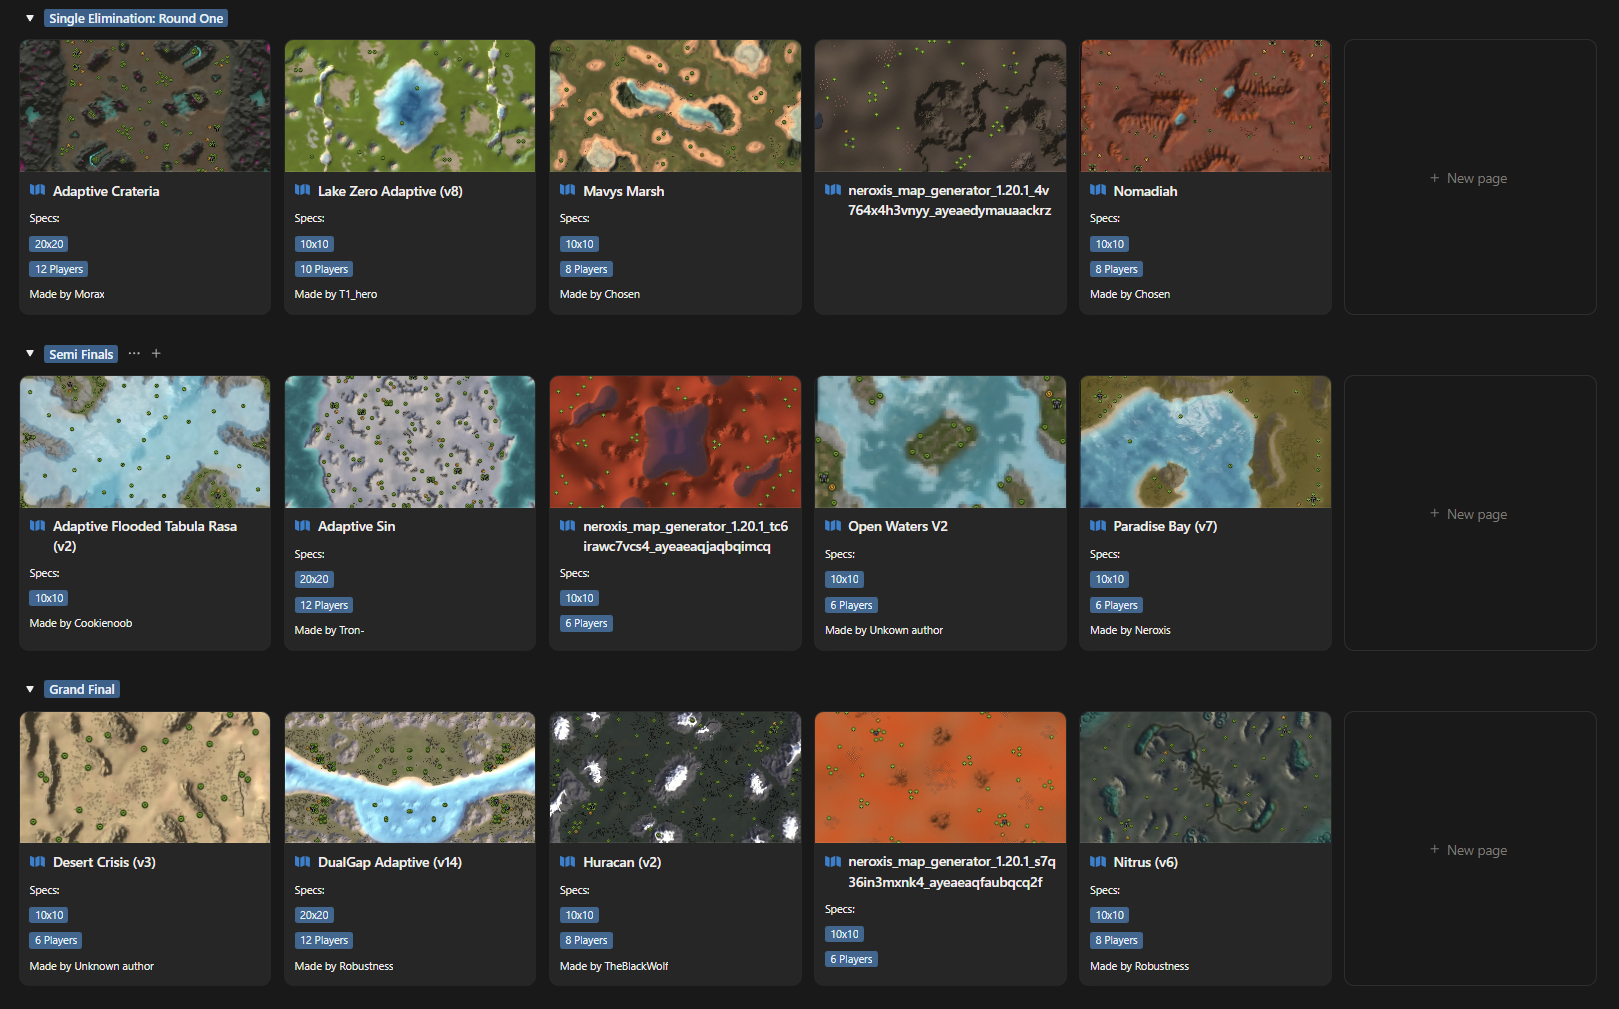Click the Semi Finals heading label
Image resolution: width=1619 pixels, height=1009 pixels.
tap(81, 354)
